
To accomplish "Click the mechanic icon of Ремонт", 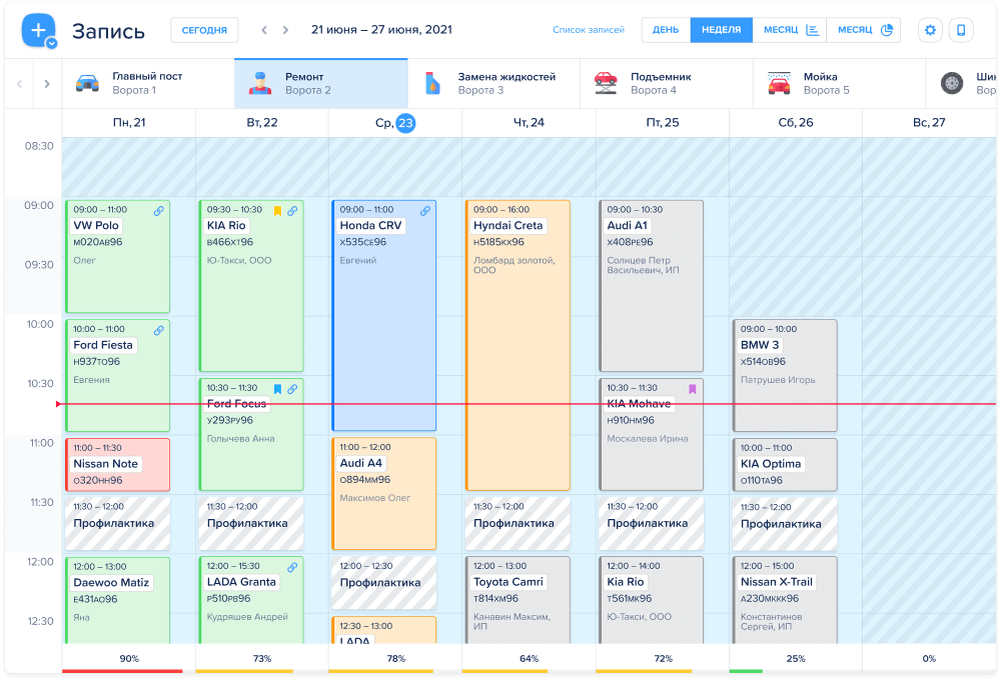I will click(x=260, y=84).
